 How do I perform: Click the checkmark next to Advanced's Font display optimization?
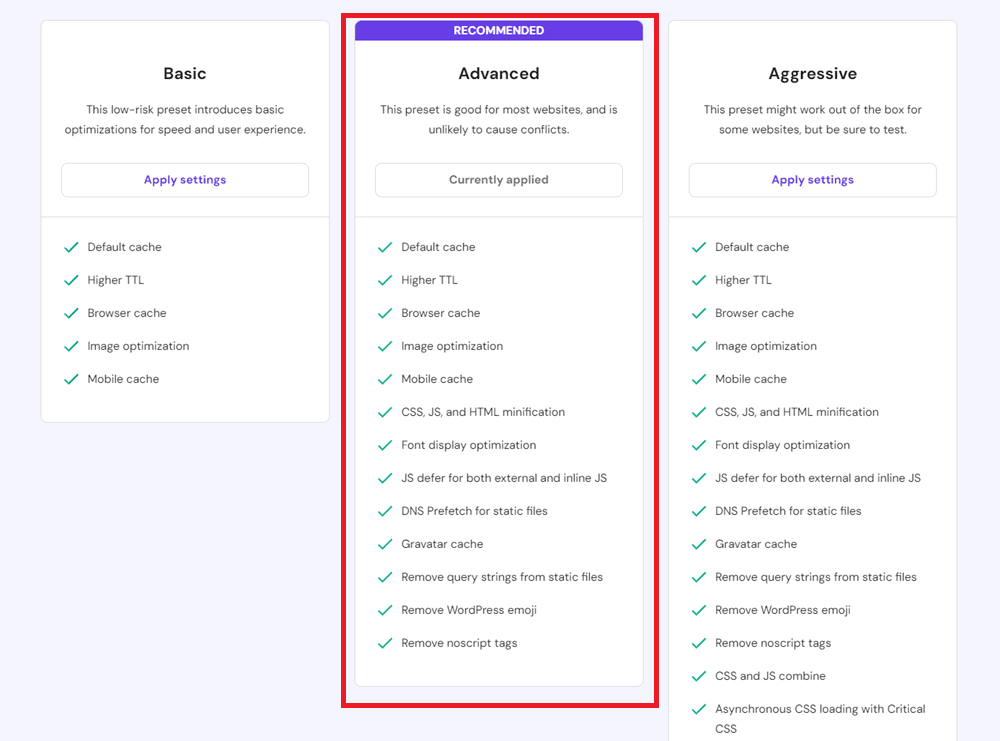coord(385,445)
